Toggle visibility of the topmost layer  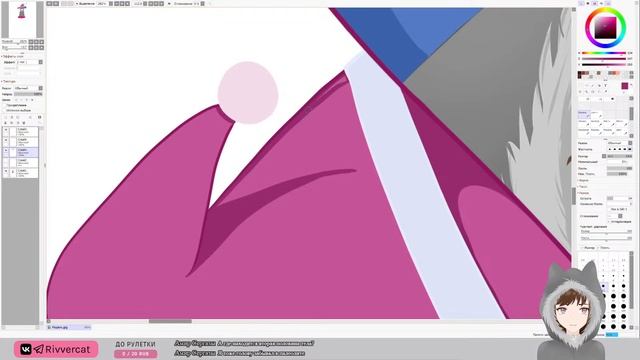click(6, 129)
